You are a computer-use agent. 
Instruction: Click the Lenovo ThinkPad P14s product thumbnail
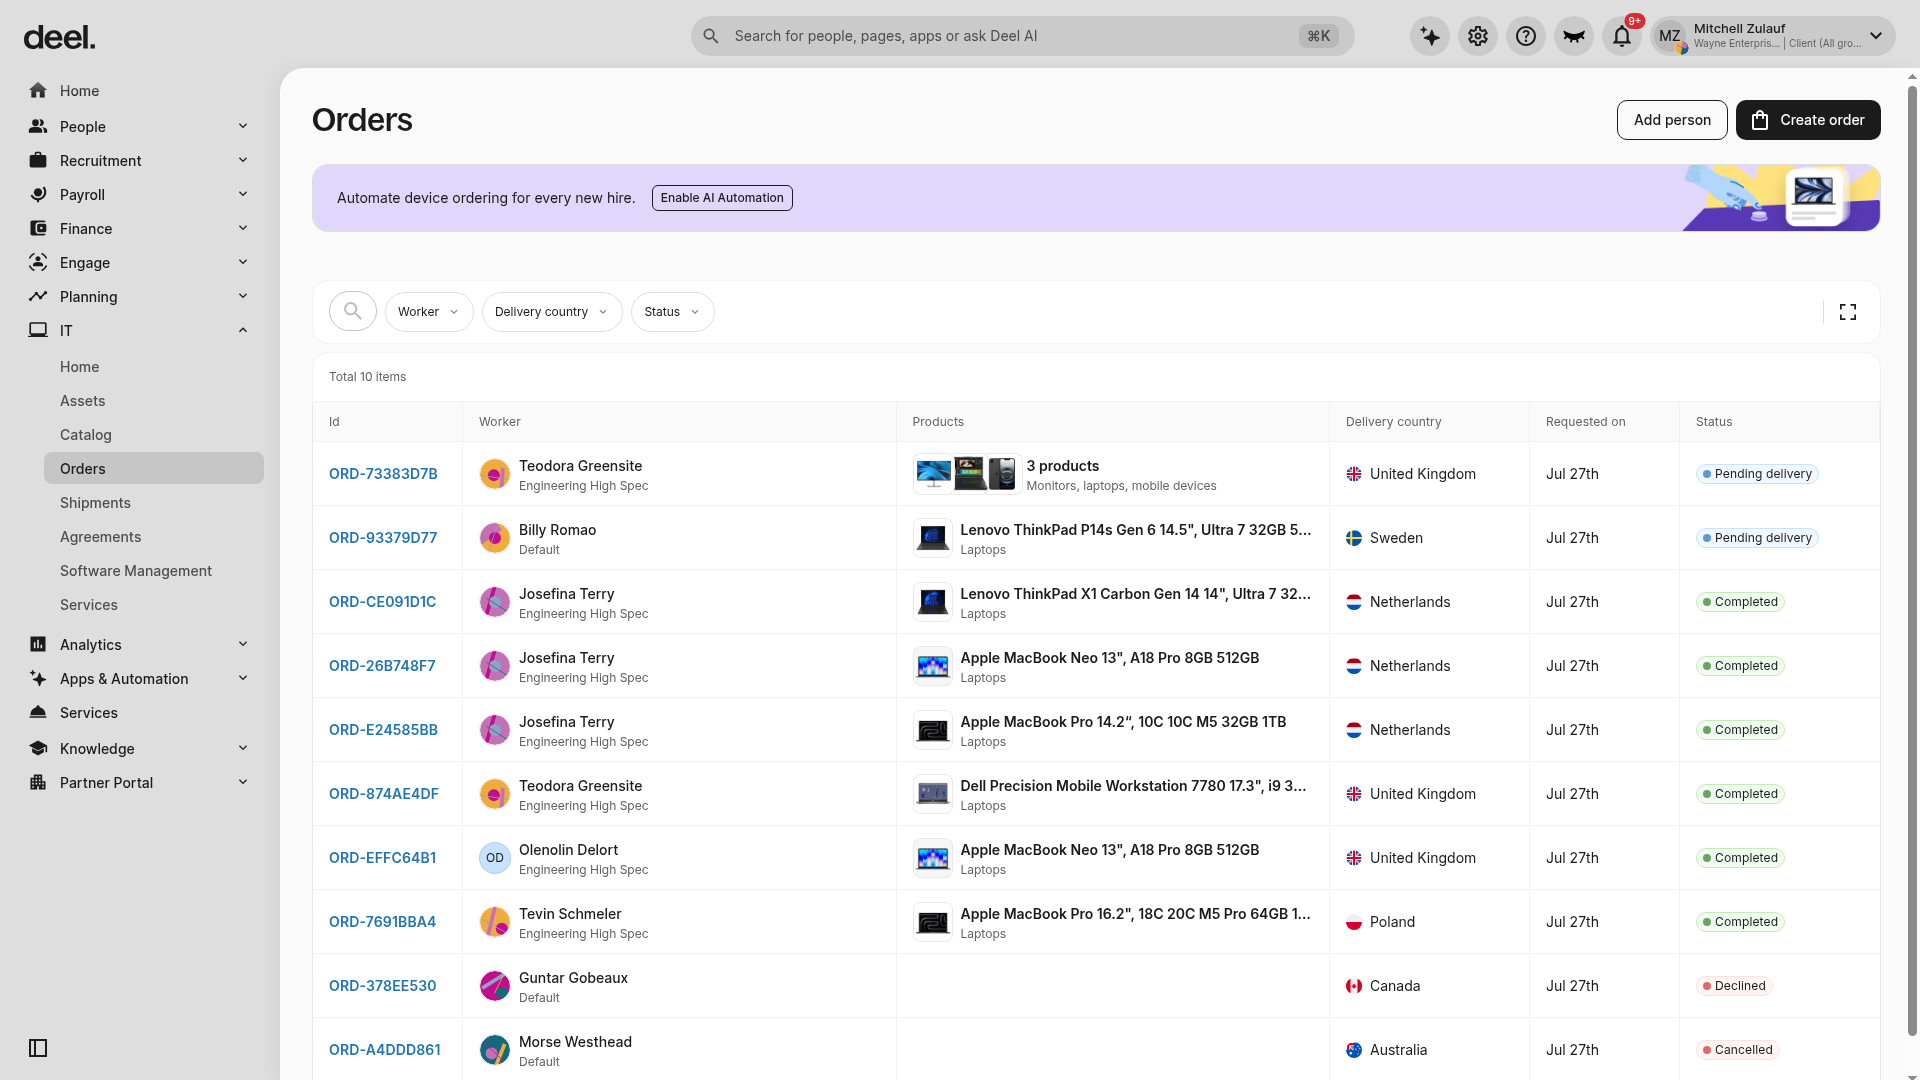coord(932,538)
